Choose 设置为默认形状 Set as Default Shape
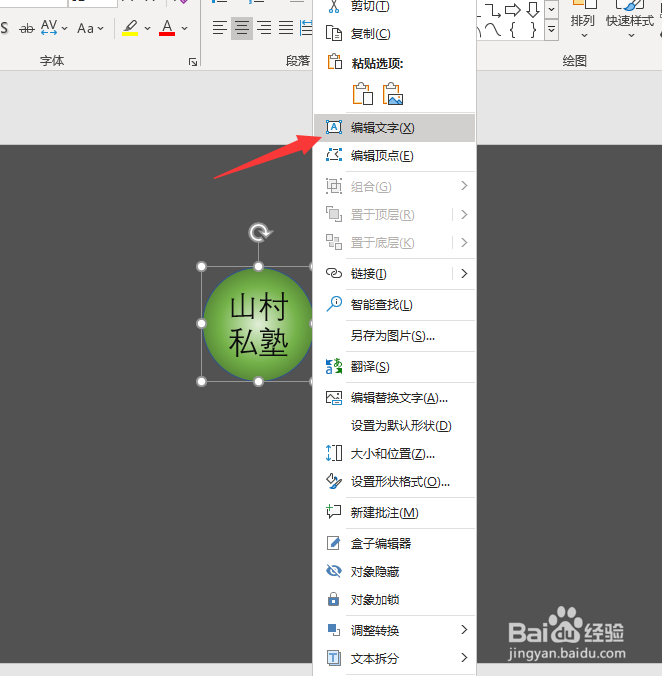This screenshot has width=662, height=676. [x=394, y=426]
